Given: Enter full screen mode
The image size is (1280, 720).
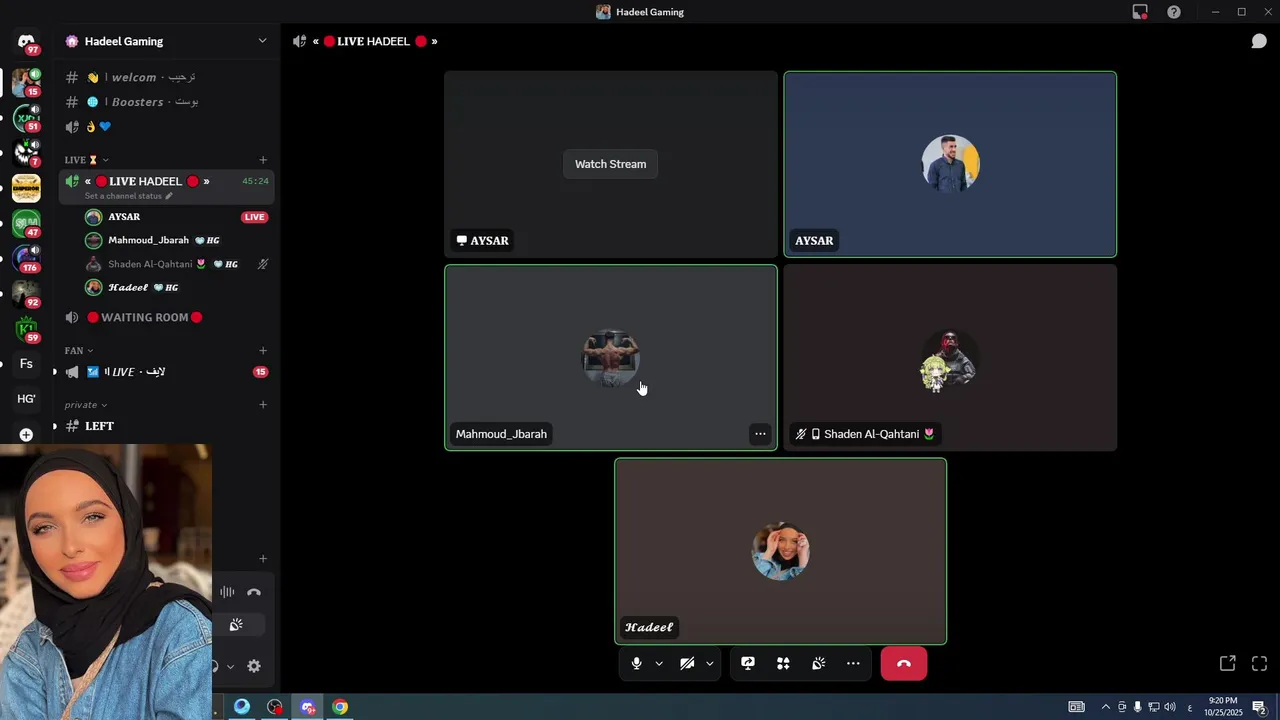Looking at the screenshot, I should [x=1259, y=663].
